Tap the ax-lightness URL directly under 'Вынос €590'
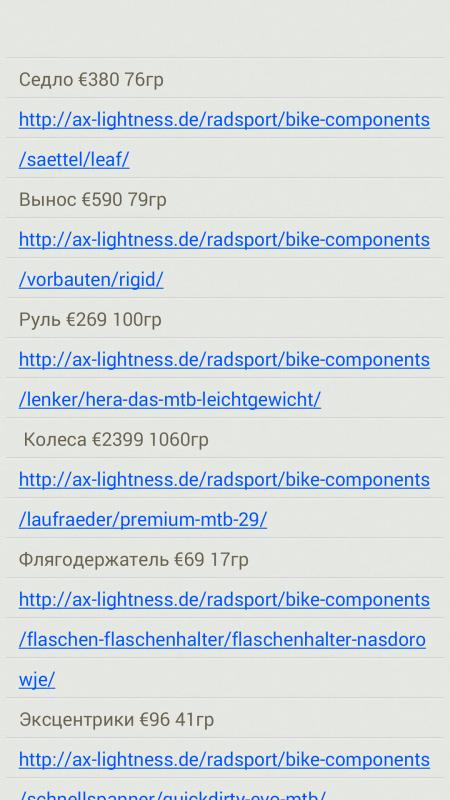Image resolution: width=450 pixels, height=800 pixels. (x=224, y=240)
